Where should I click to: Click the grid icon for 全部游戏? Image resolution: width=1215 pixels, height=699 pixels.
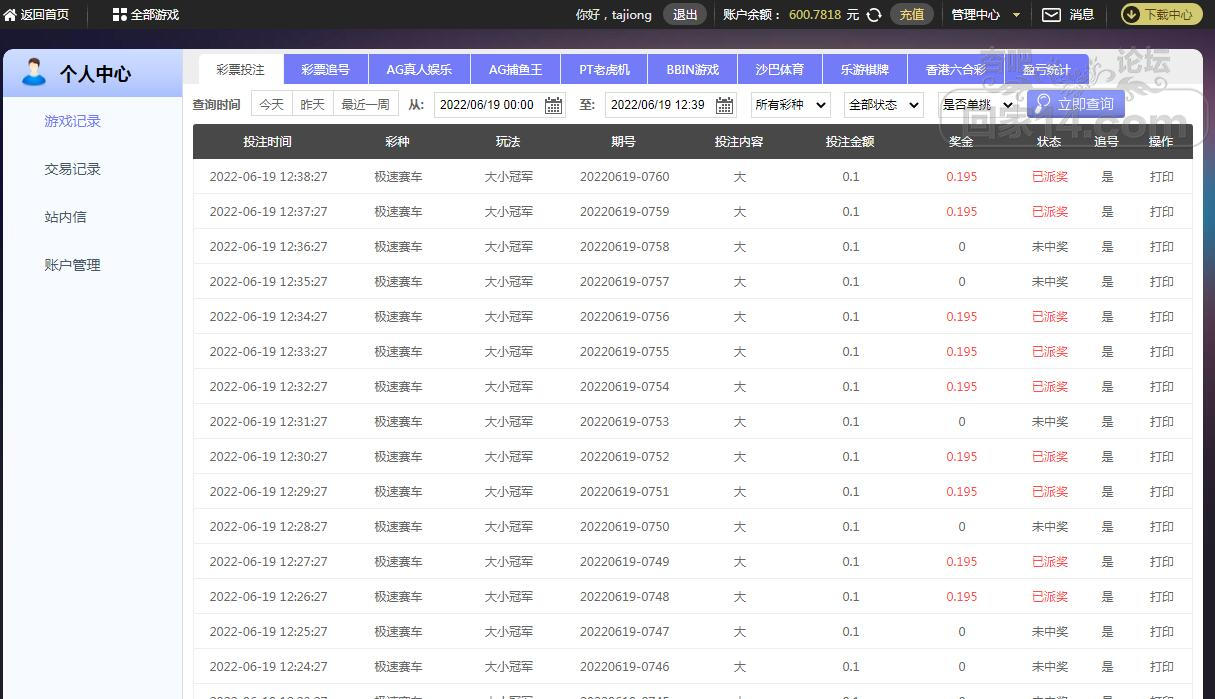pos(119,15)
